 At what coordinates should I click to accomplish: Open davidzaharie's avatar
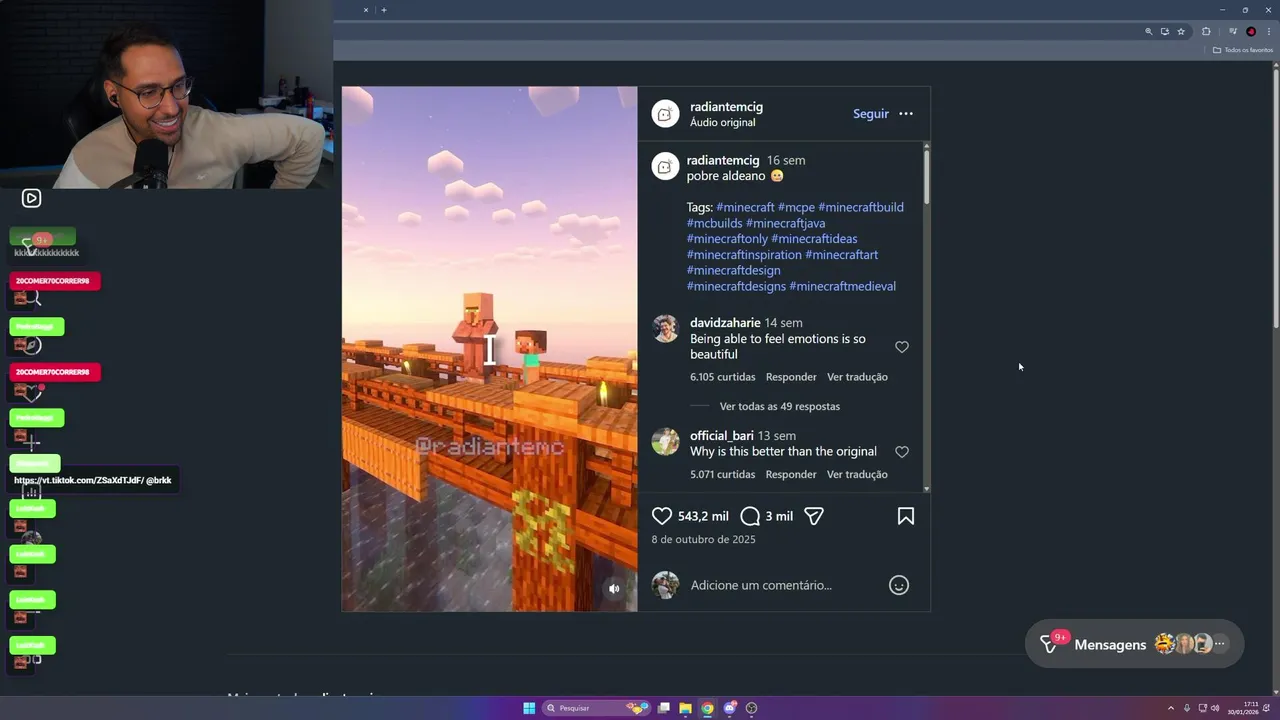click(665, 329)
